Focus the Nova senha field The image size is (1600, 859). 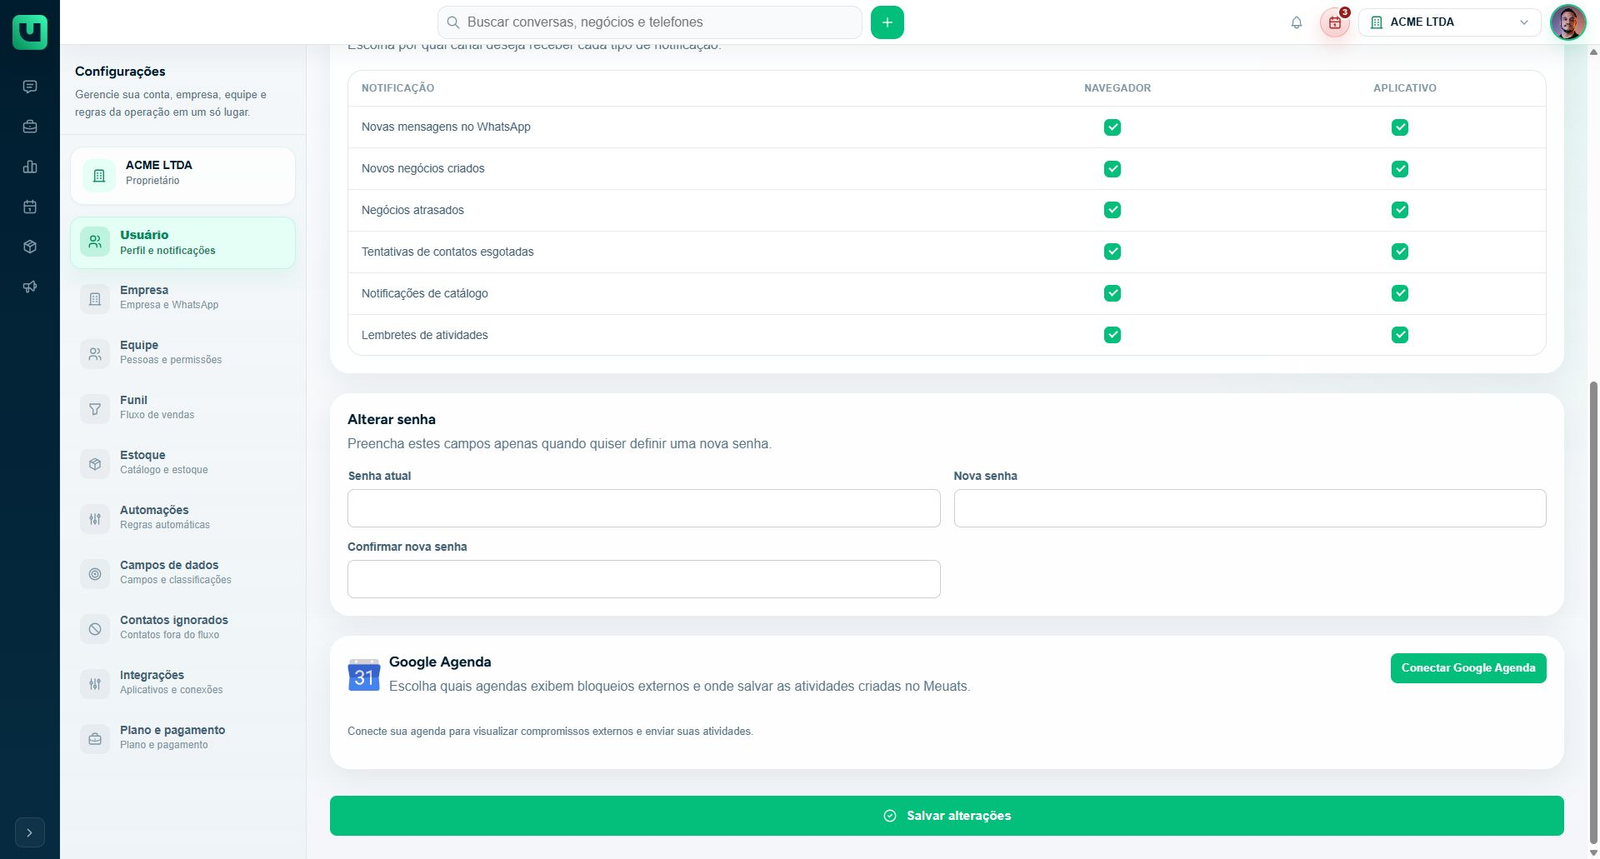point(1250,508)
